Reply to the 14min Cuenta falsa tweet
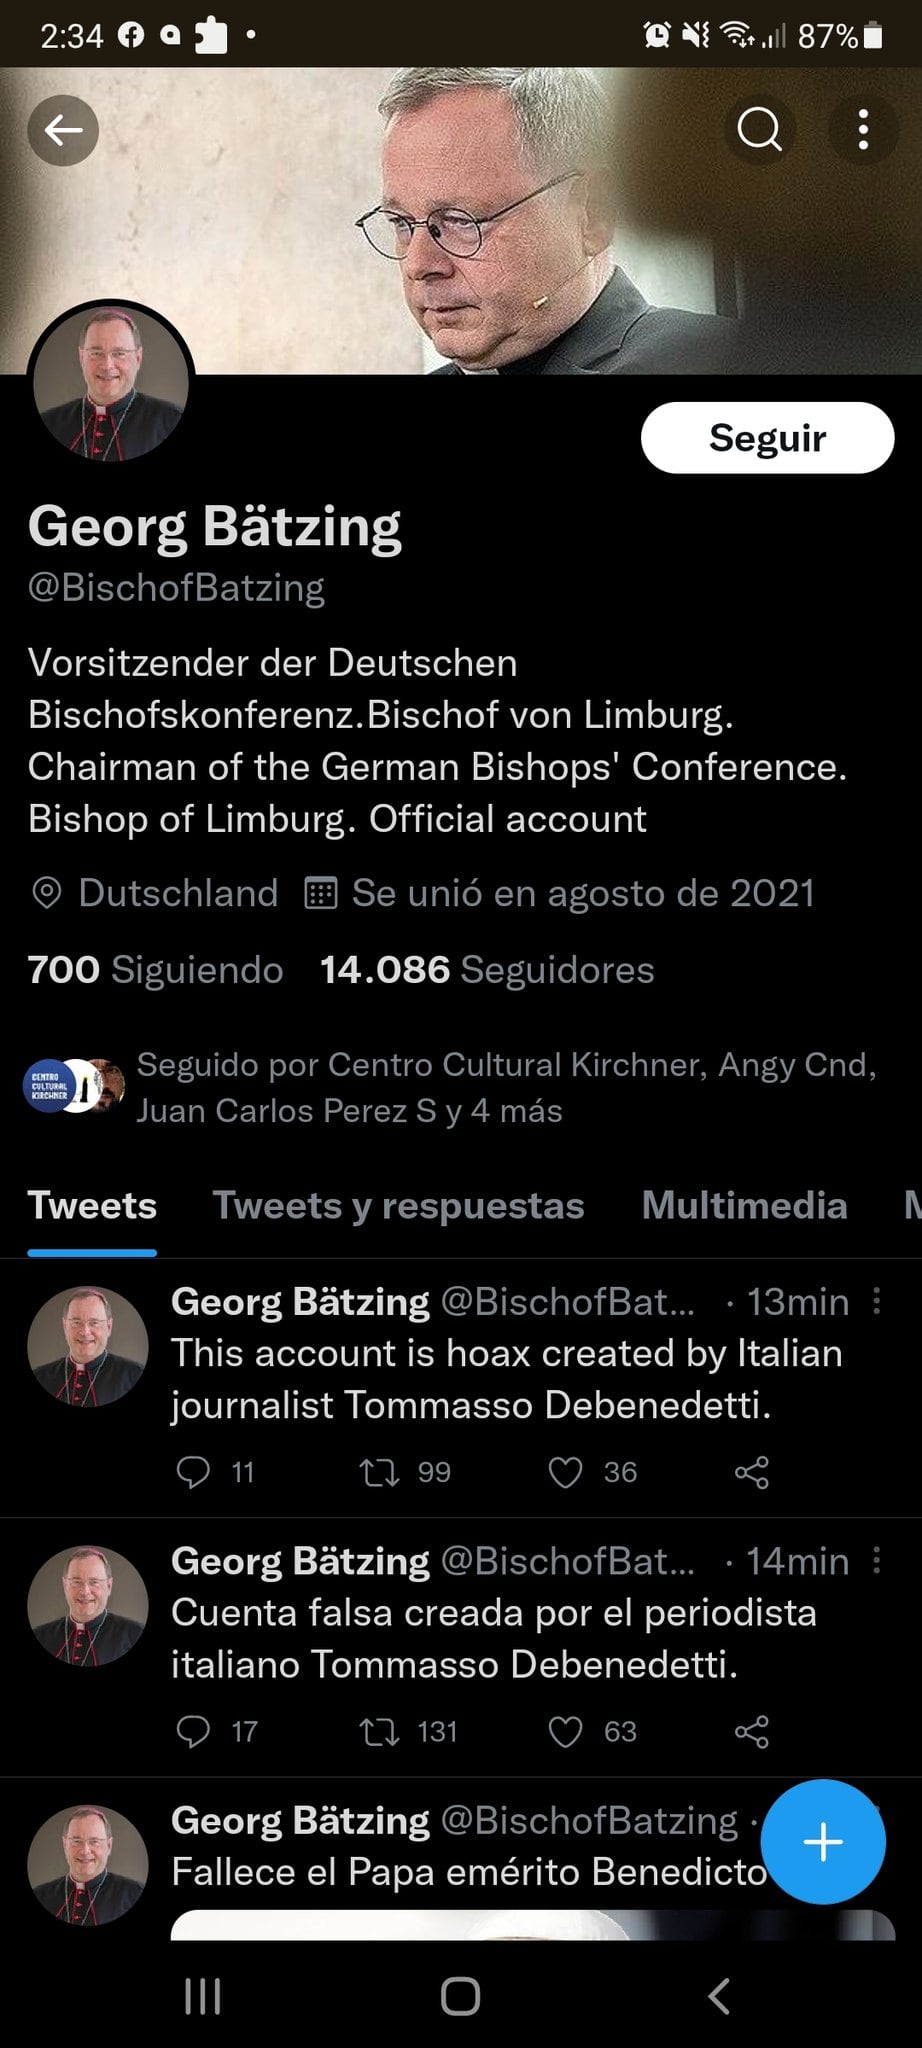 coord(193,1731)
